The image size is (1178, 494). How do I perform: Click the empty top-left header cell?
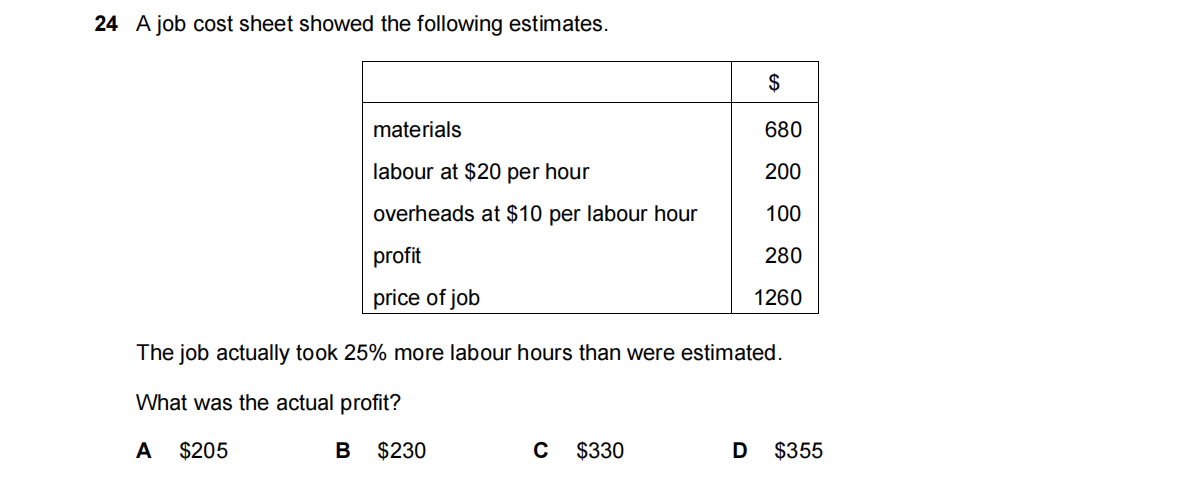coord(547,82)
